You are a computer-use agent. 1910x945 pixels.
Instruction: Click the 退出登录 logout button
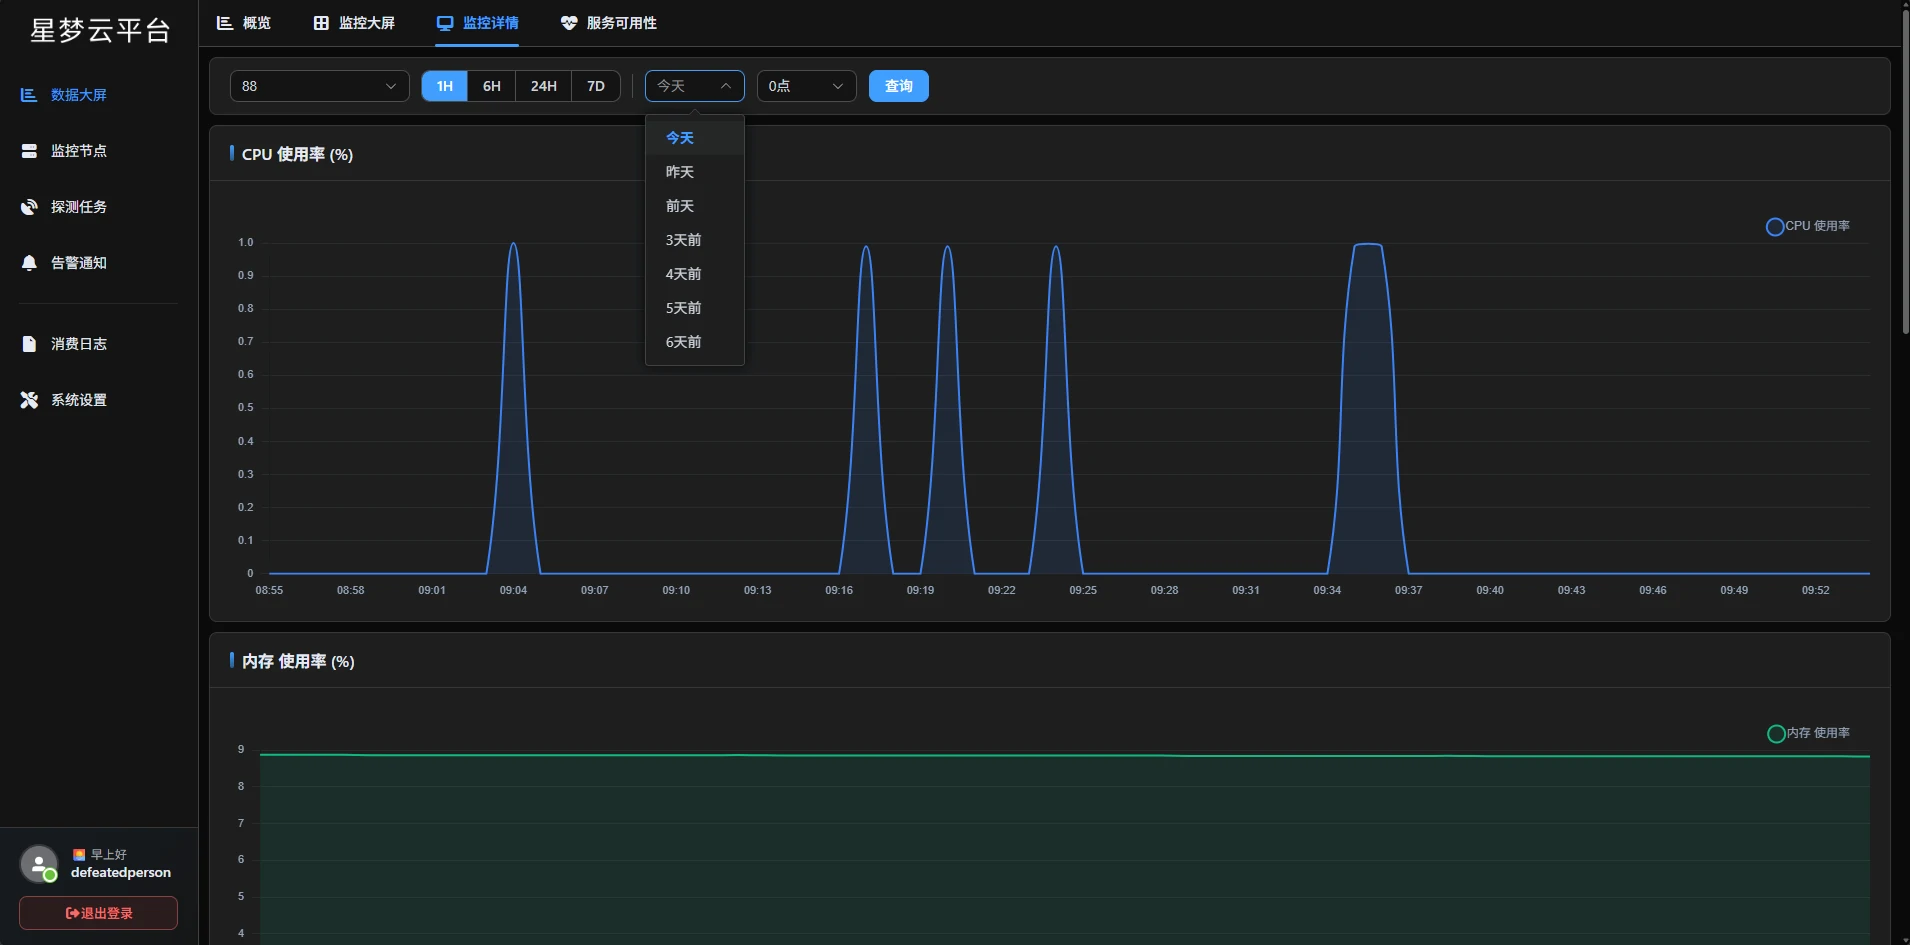[x=98, y=913]
